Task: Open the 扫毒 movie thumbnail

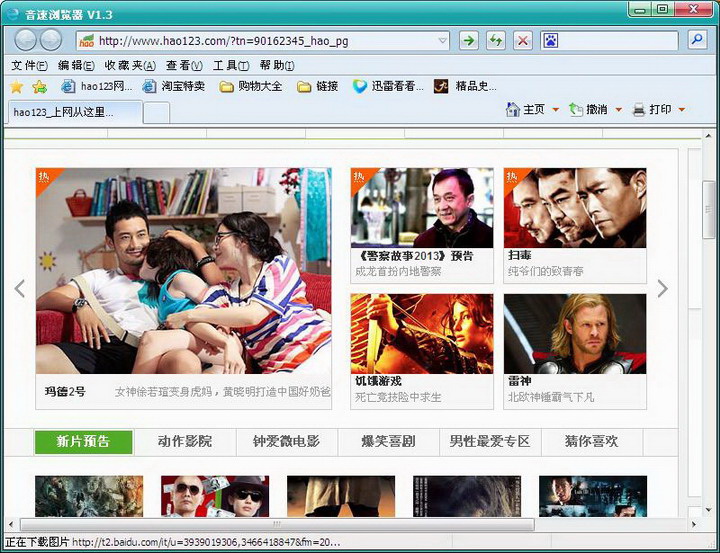Action: (575, 208)
